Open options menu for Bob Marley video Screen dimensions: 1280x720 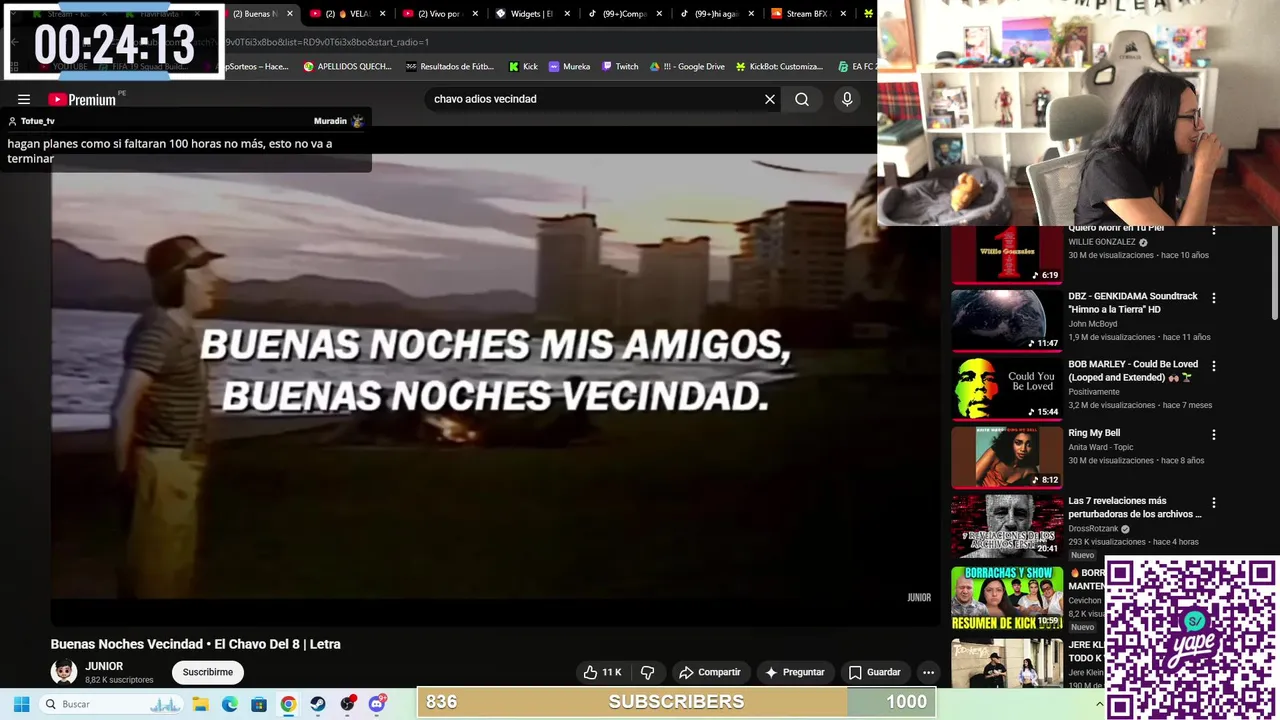[x=1214, y=366]
